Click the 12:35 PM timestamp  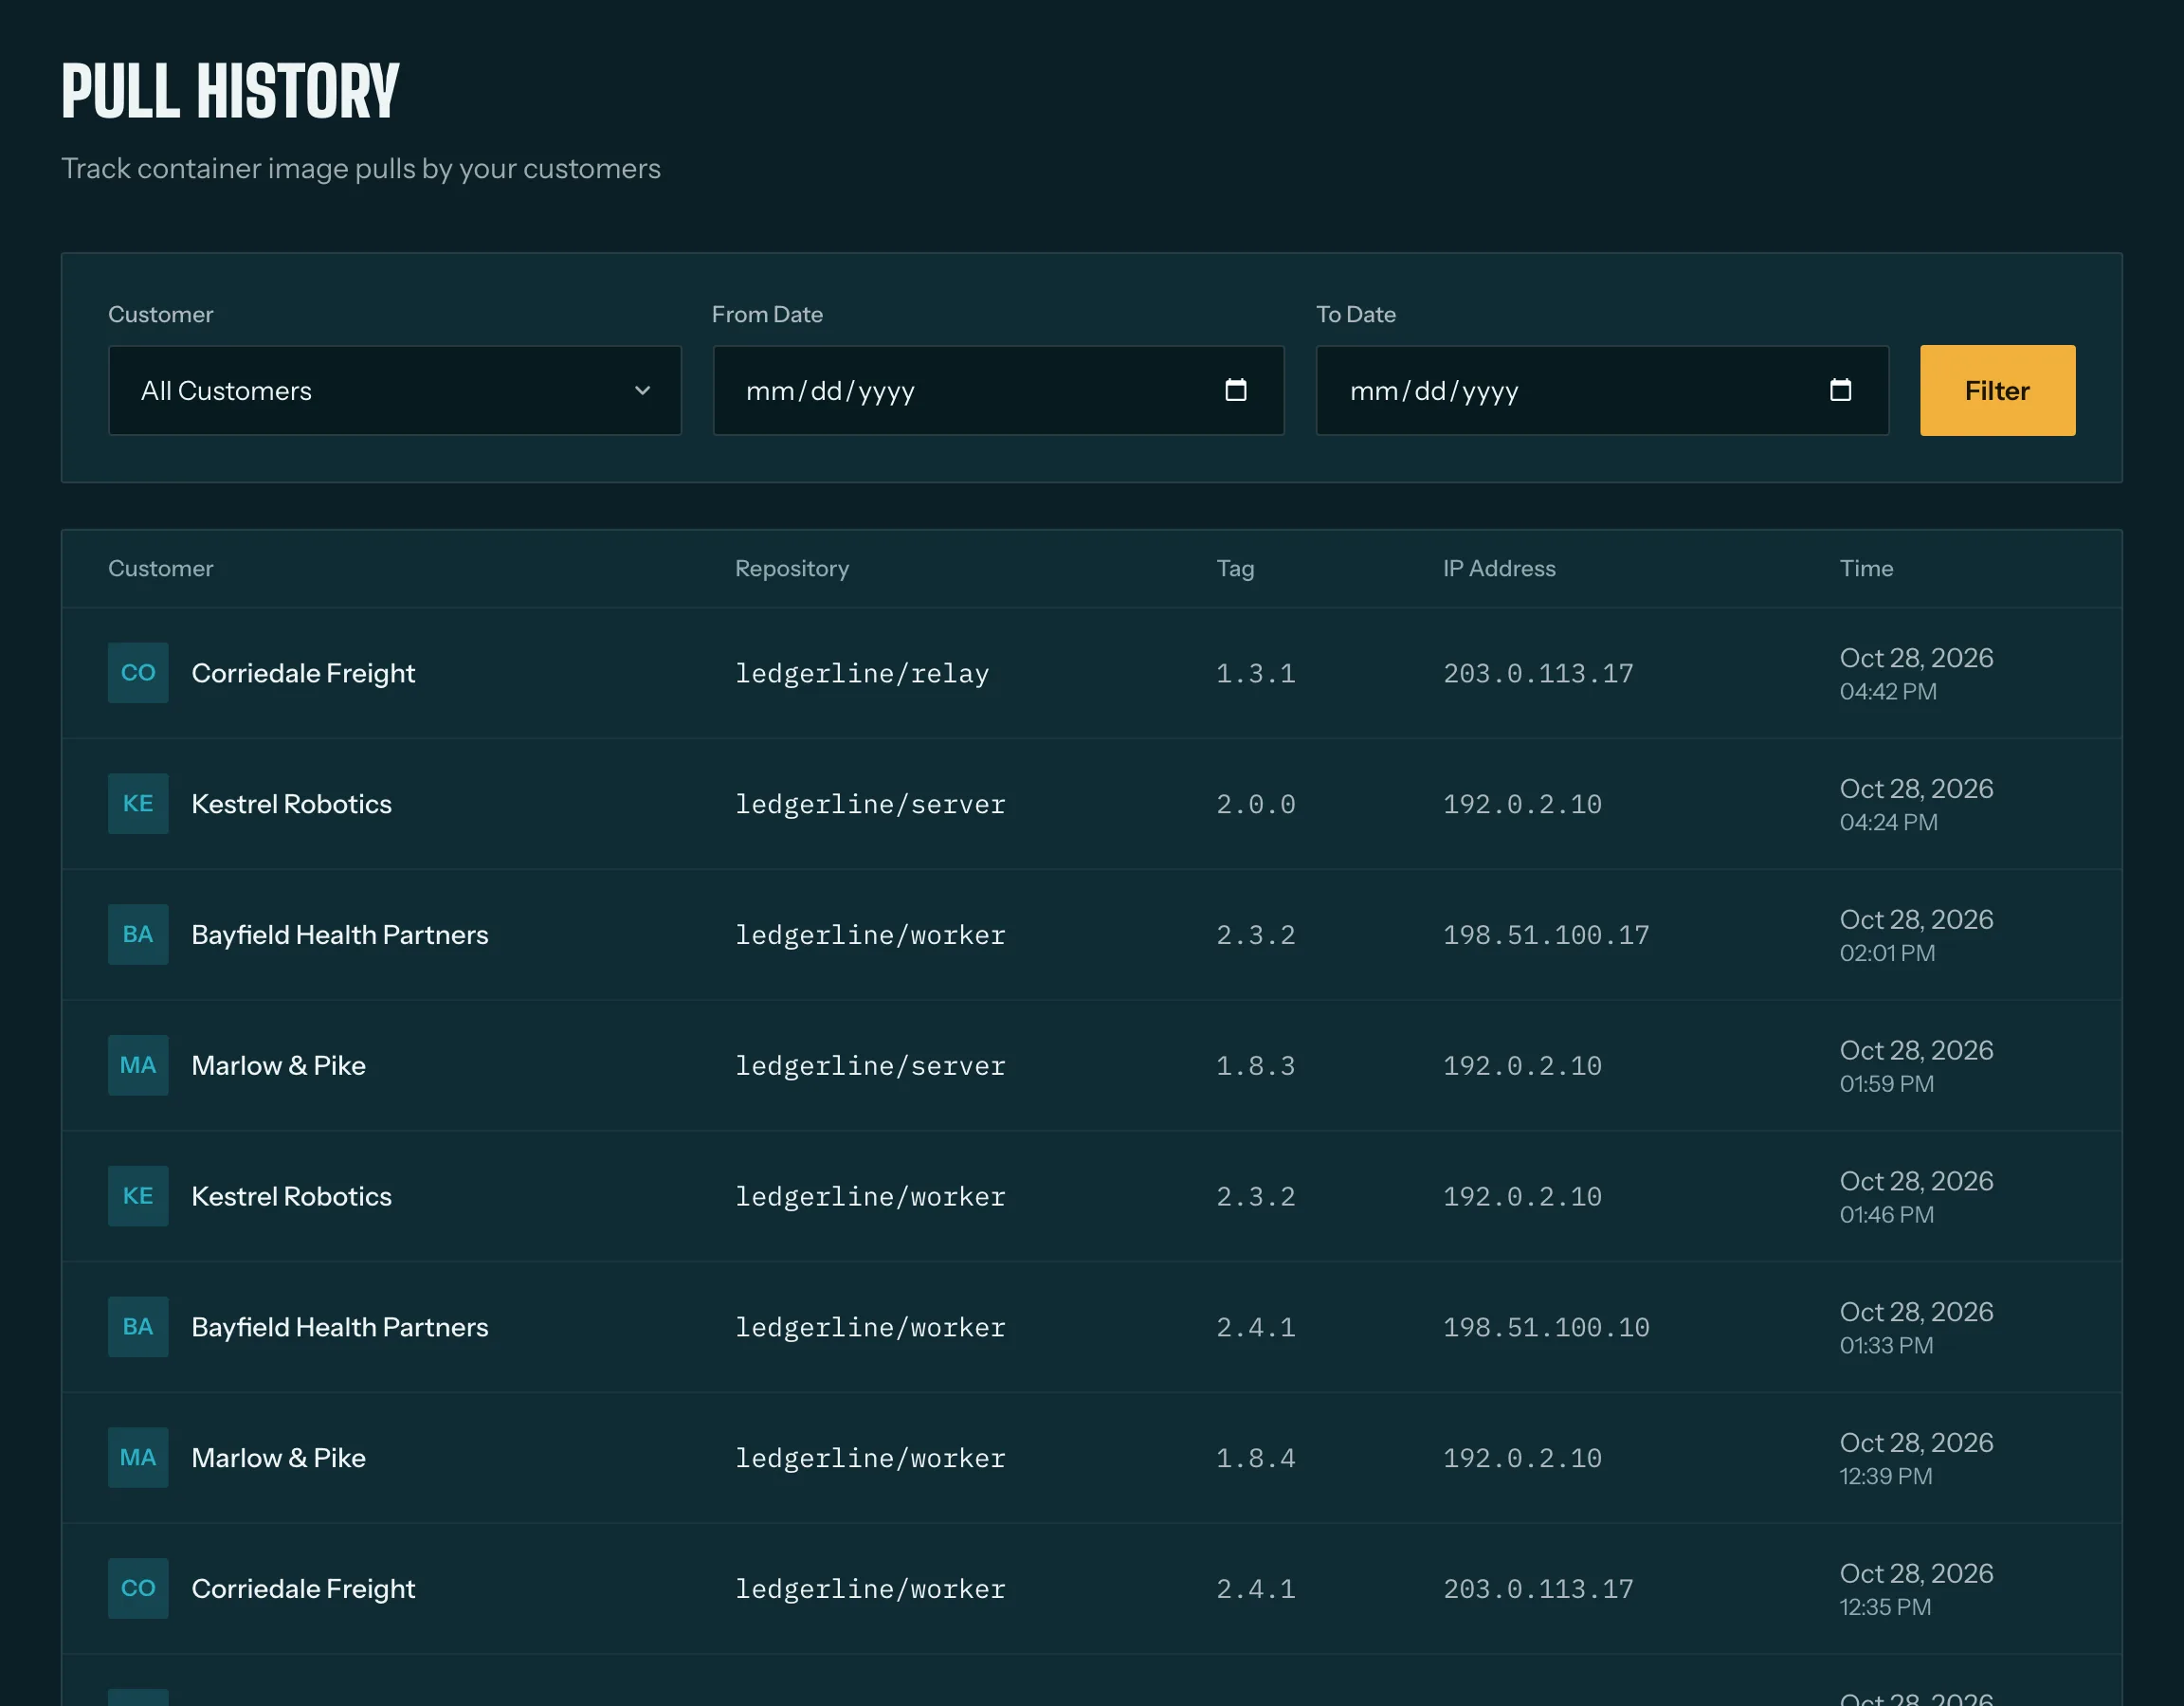click(1885, 1607)
